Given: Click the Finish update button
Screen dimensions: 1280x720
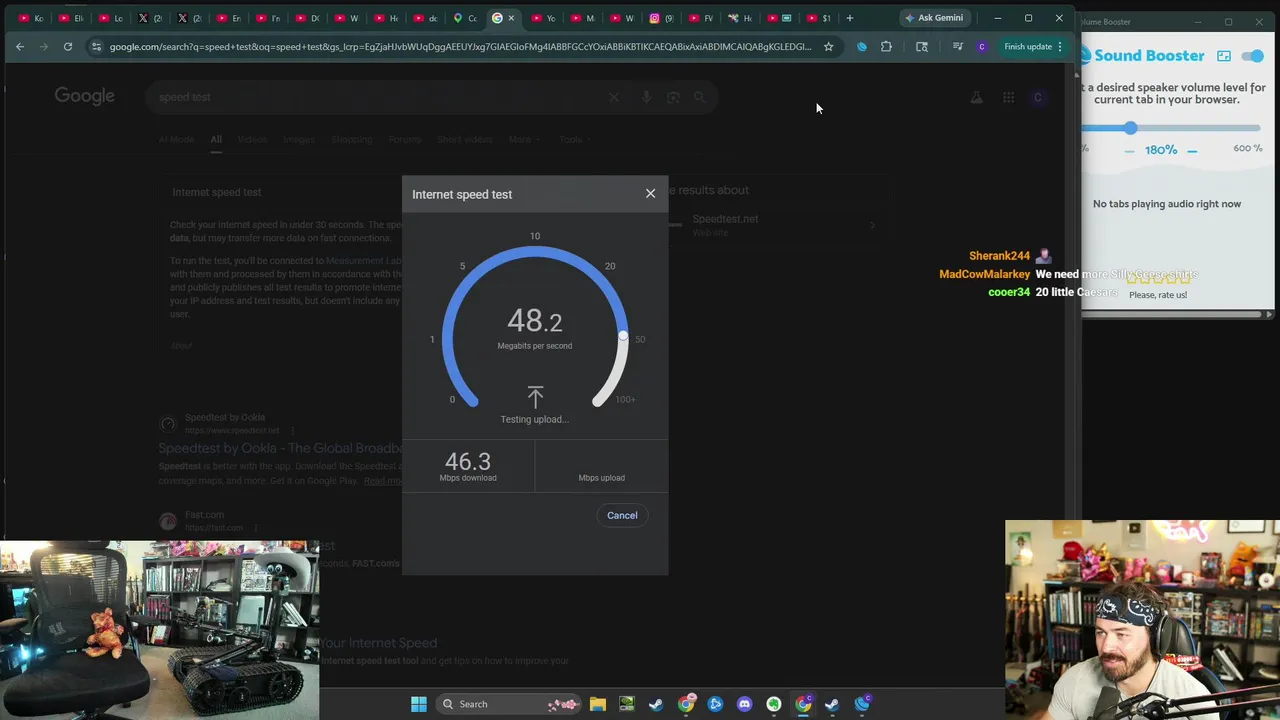Looking at the screenshot, I should pyautogui.click(x=1033, y=46).
